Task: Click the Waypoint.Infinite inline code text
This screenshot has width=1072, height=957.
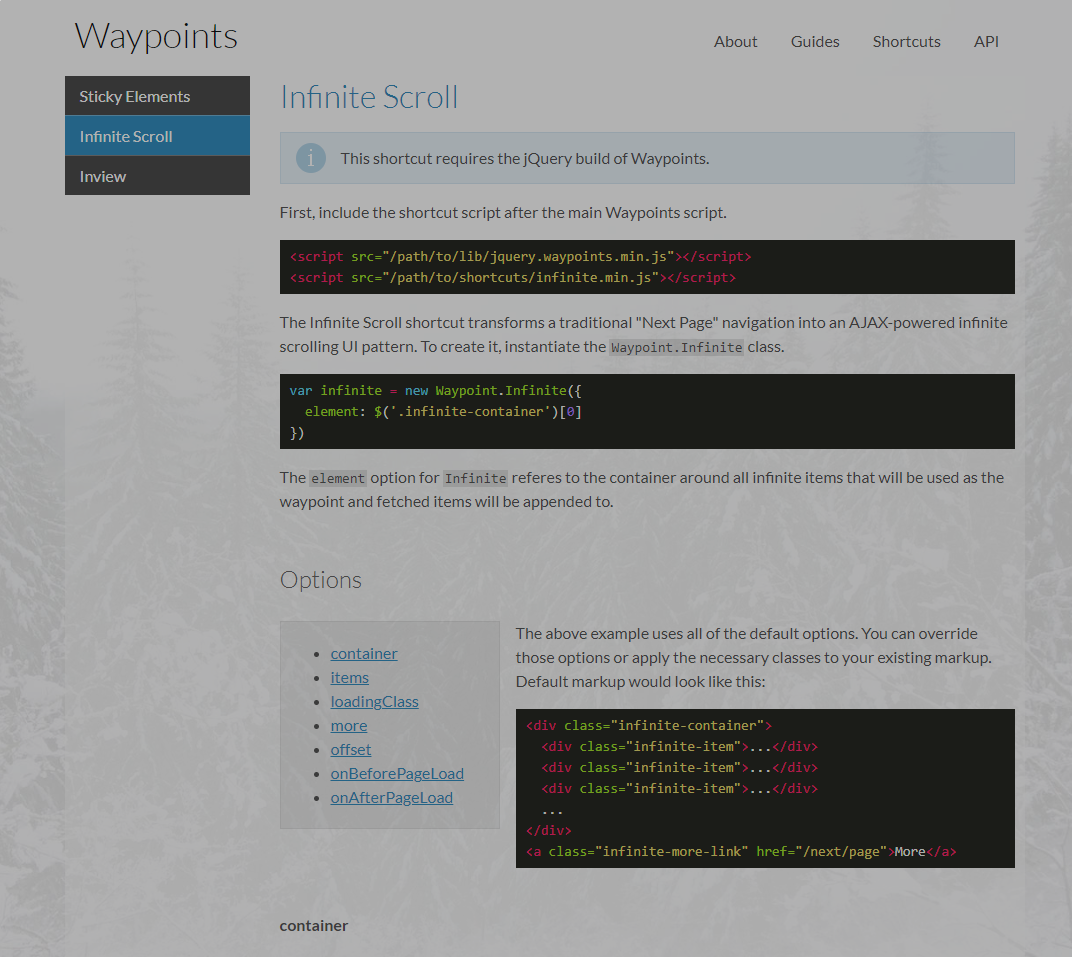Action: (677, 348)
